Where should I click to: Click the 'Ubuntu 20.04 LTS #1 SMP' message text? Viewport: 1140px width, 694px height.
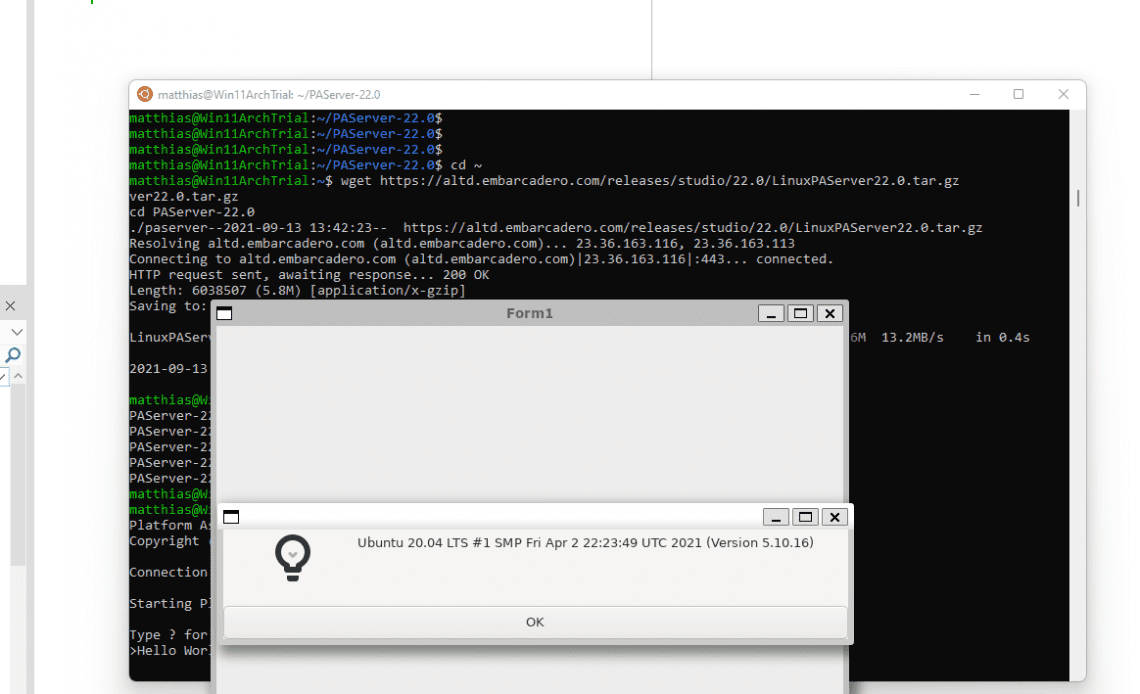click(x=585, y=543)
